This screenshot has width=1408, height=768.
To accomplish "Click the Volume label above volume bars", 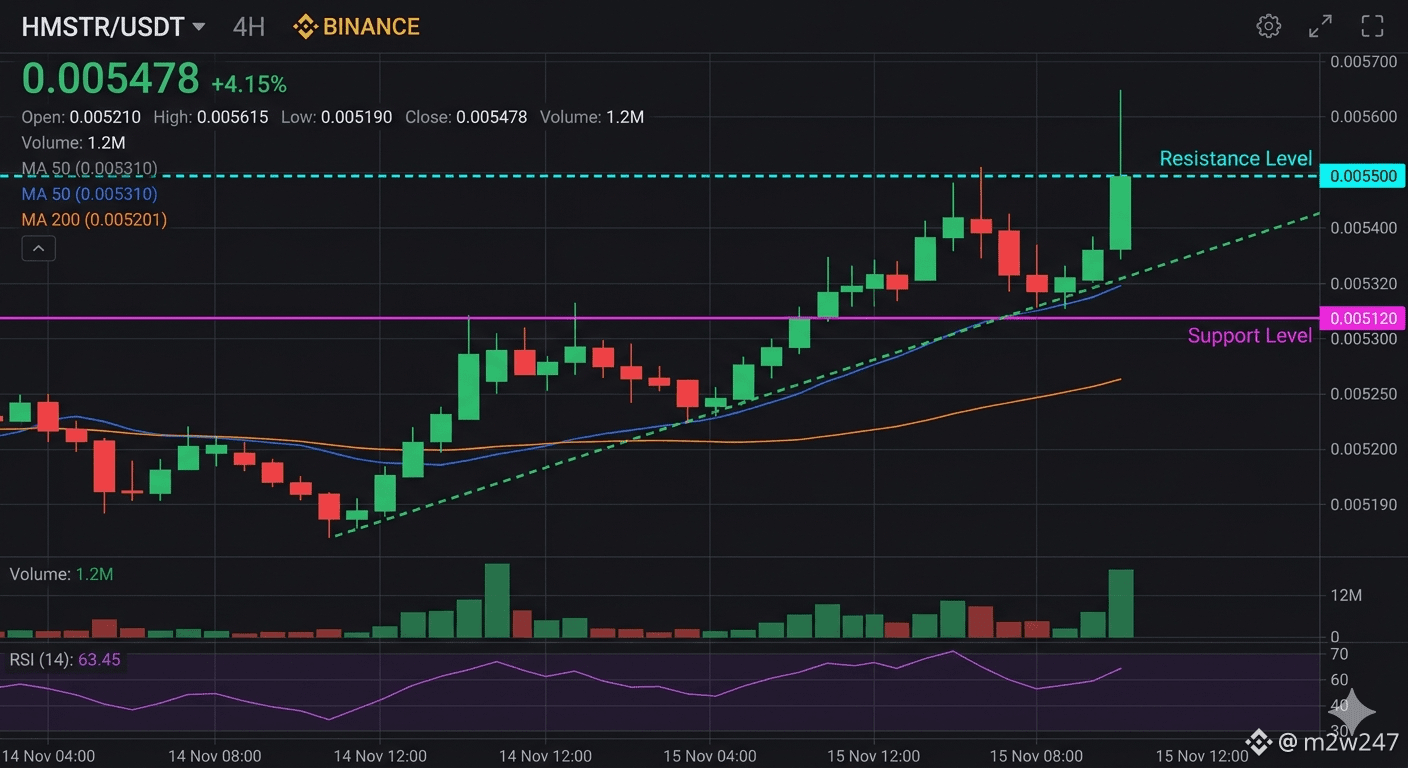I will 61,574.
